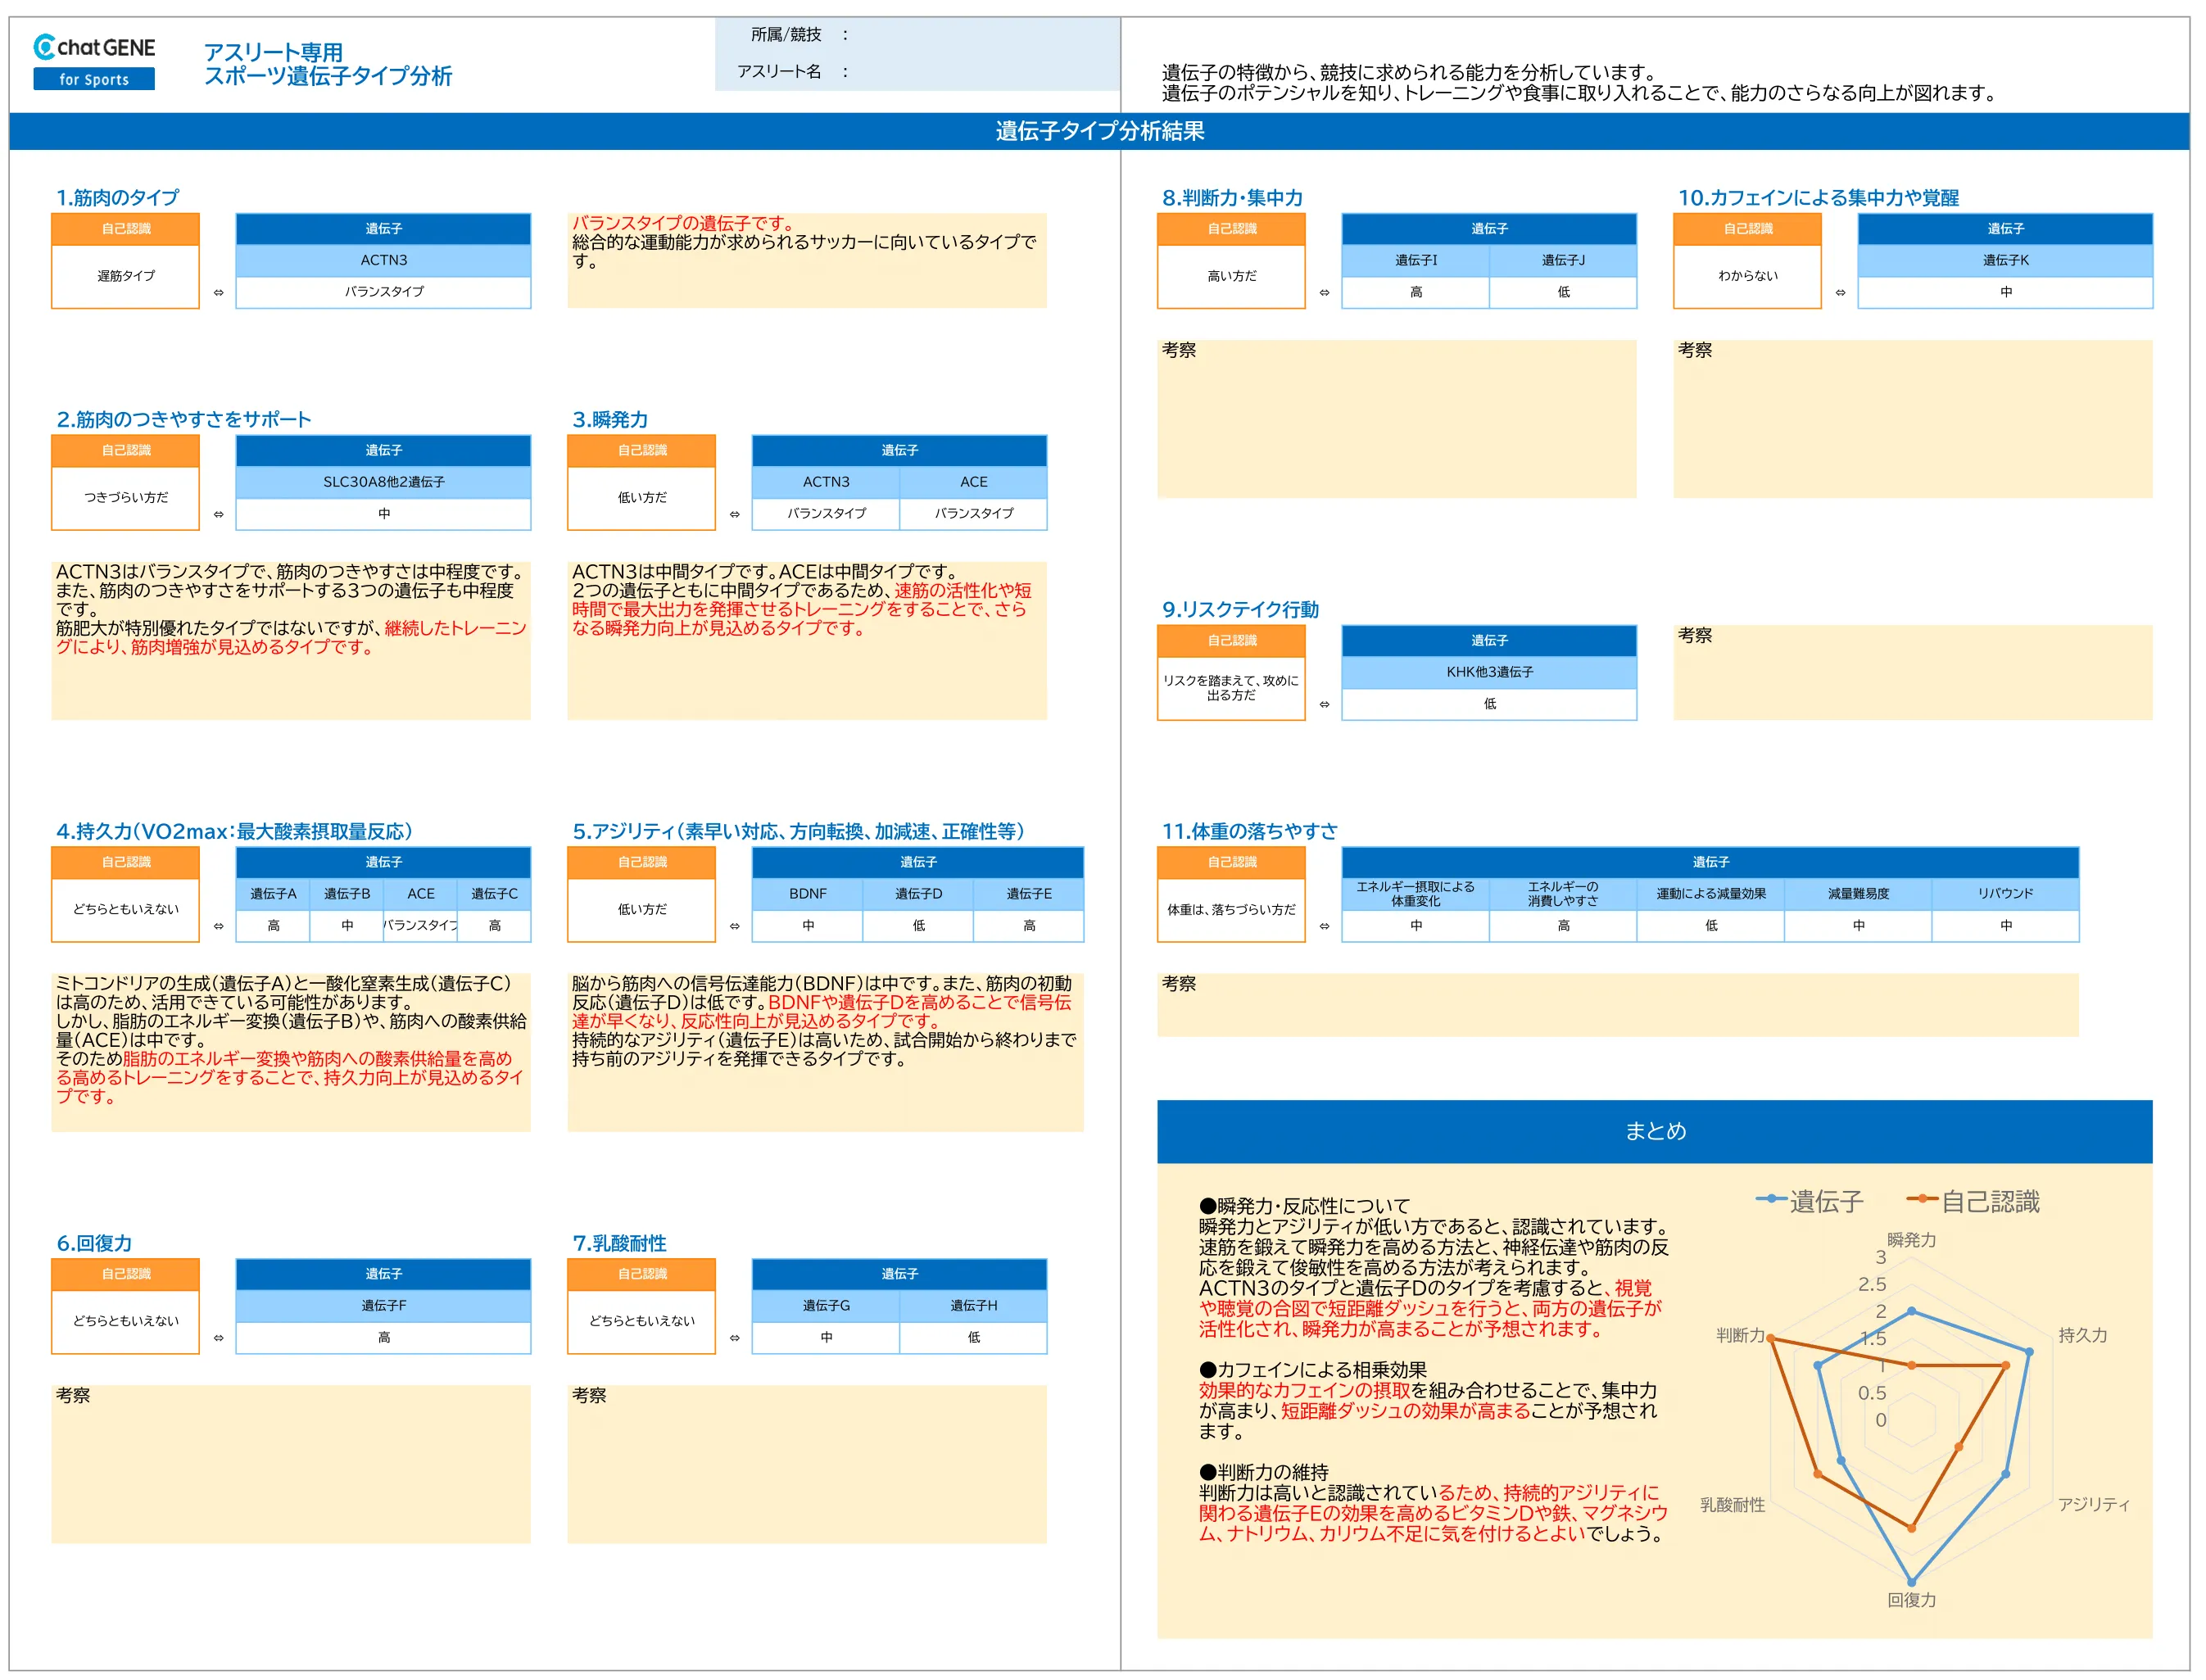Image resolution: width=2206 pixels, height=1680 pixels.
Task: Click the 遺伝子タイプ分析結果 header bar
Action: pos(1099,131)
